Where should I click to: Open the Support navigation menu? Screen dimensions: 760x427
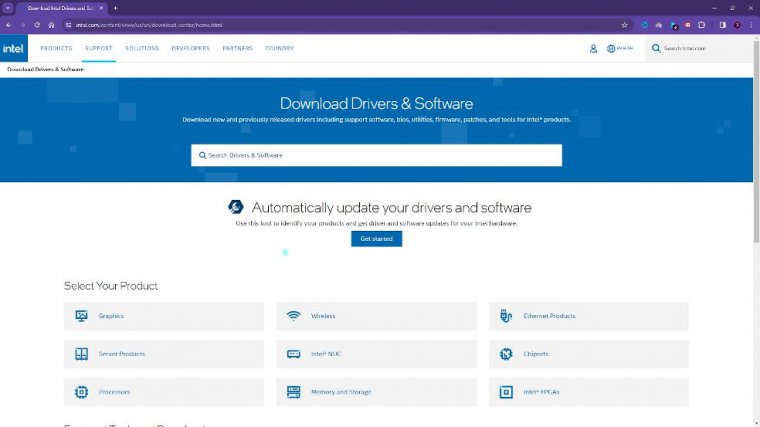click(x=98, y=48)
